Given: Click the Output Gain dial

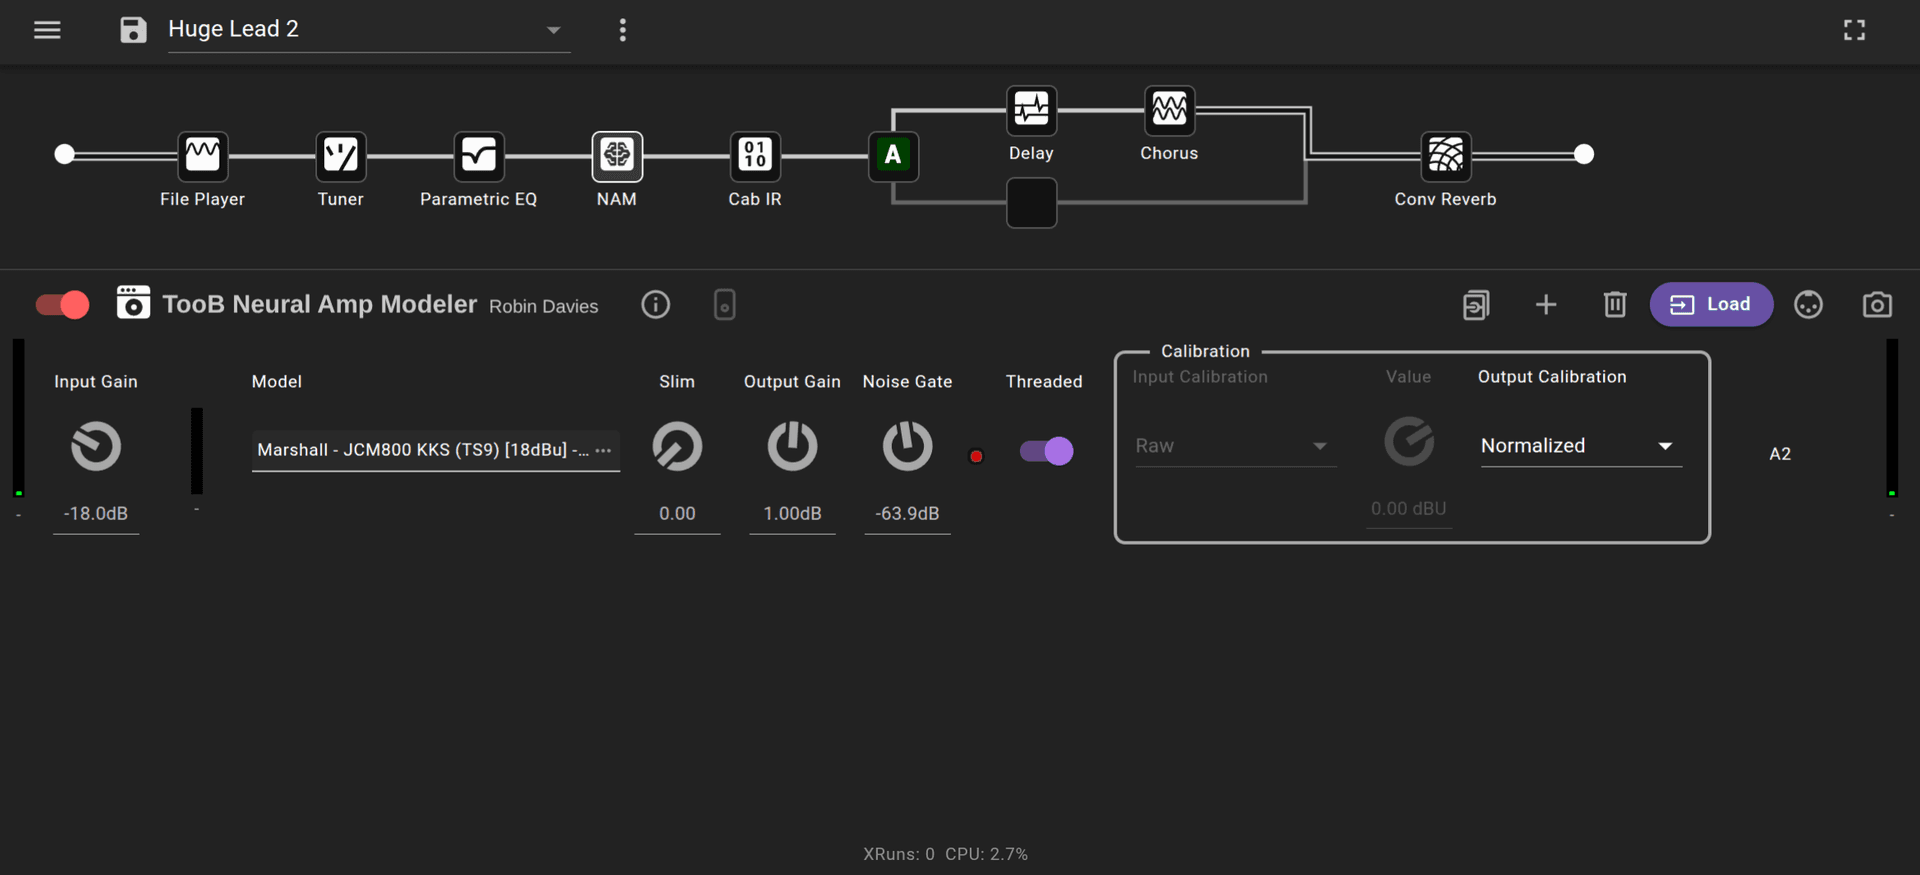Looking at the screenshot, I should click(792, 446).
